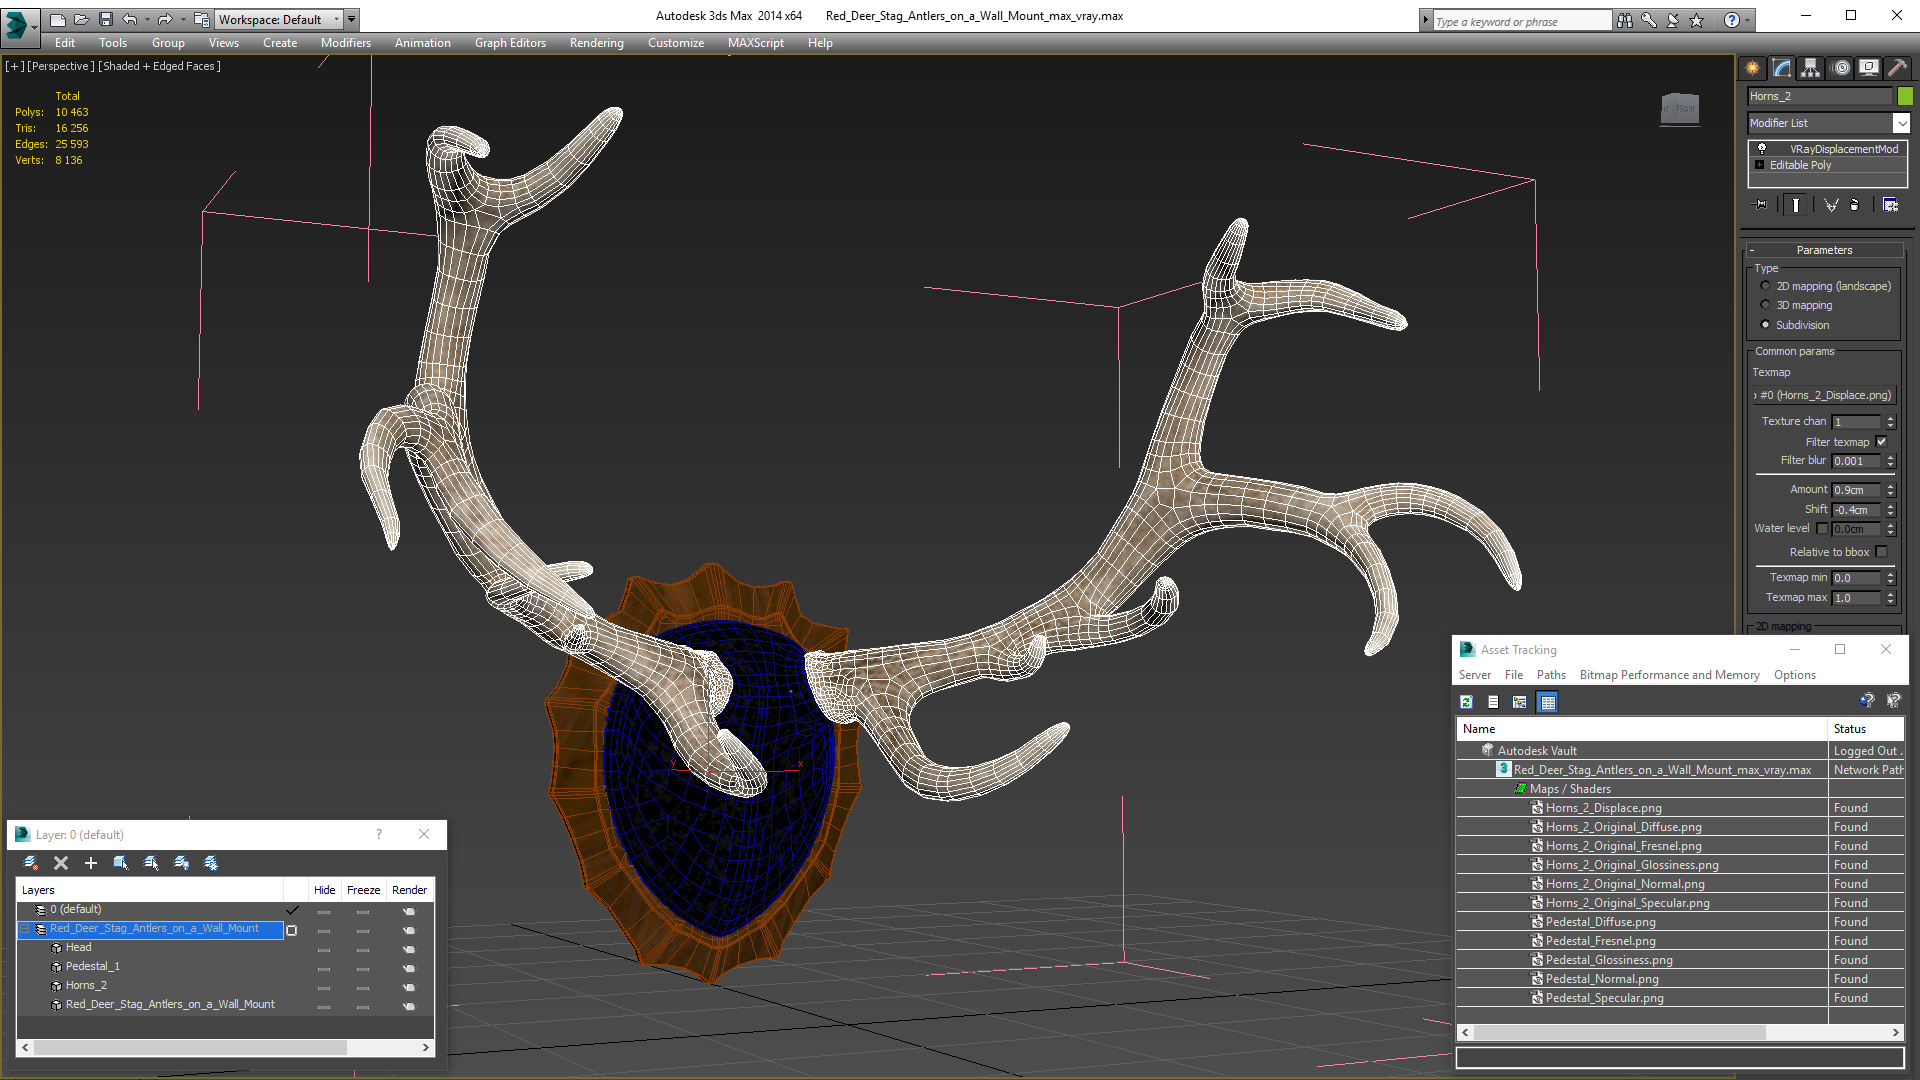Image resolution: width=1920 pixels, height=1080 pixels.
Task: Toggle Filter texmap checkbox
Action: click(1881, 442)
